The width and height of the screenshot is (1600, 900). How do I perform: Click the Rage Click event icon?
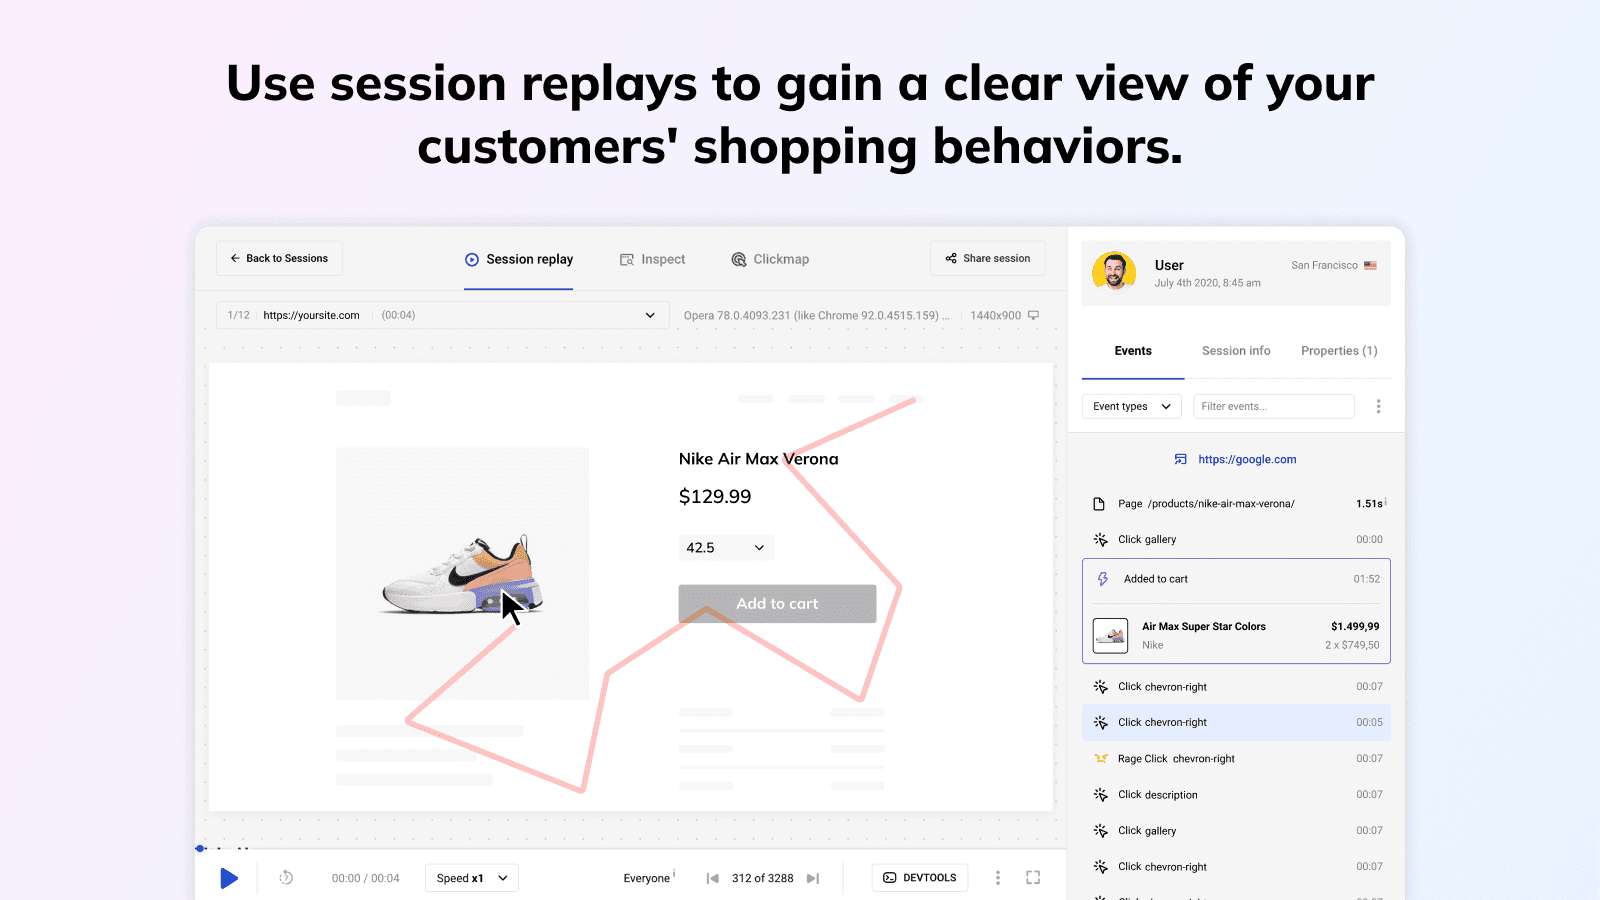pos(1100,759)
